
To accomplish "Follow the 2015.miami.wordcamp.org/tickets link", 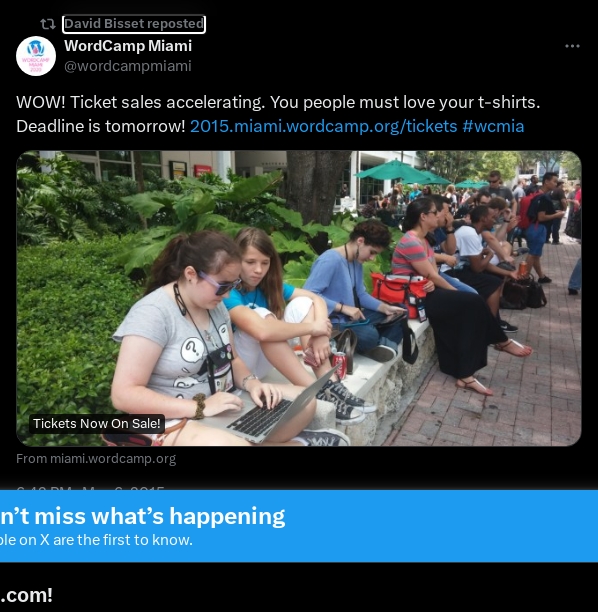I will click(x=323, y=126).
